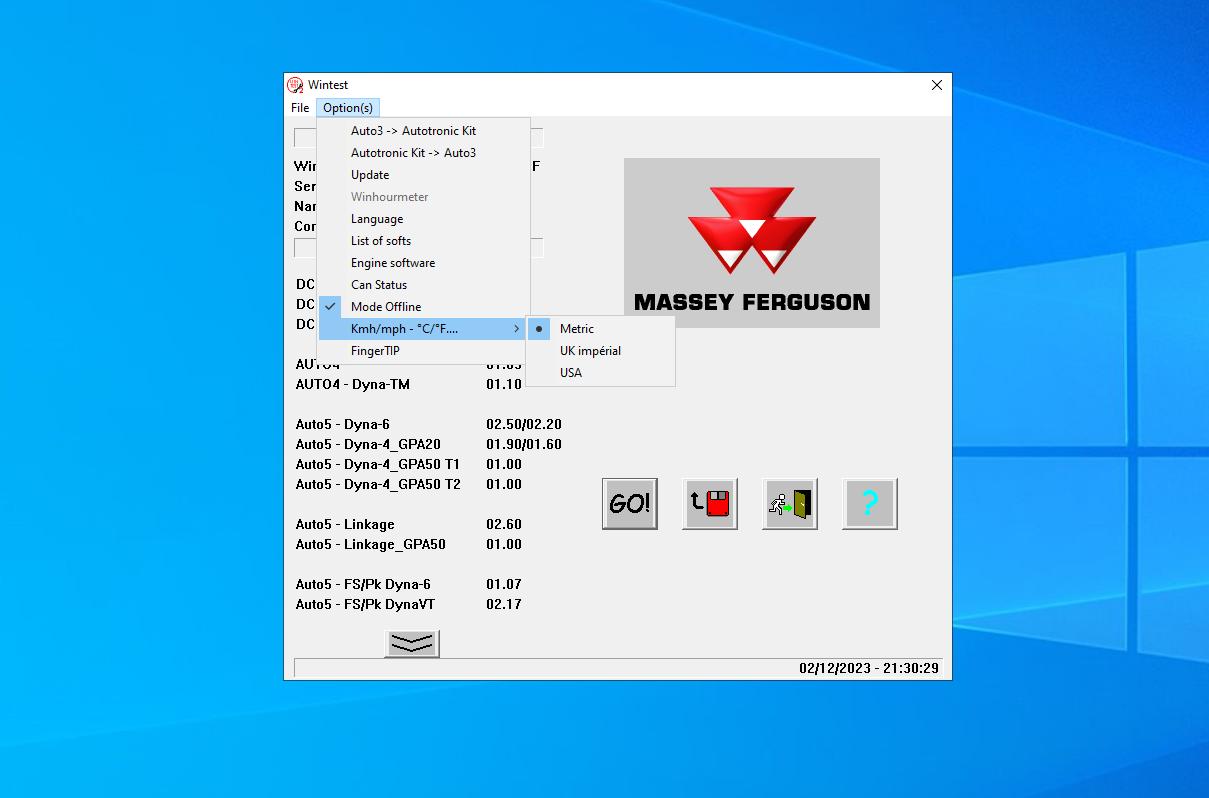Image resolution: width=1209 pixels, height=798 pixels.
Task: Click version value 02.17
Action: 504,604
